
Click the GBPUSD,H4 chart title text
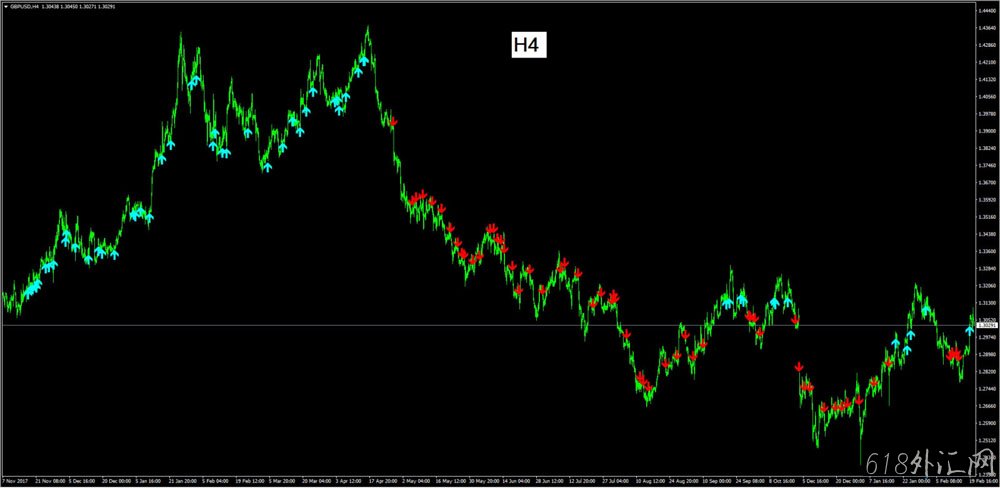pos(22,6)
